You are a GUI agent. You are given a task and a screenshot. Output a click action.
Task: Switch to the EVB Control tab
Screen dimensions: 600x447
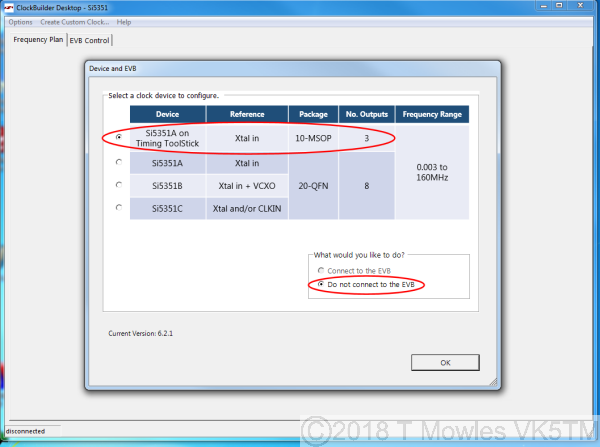click(x=90, y=40)
